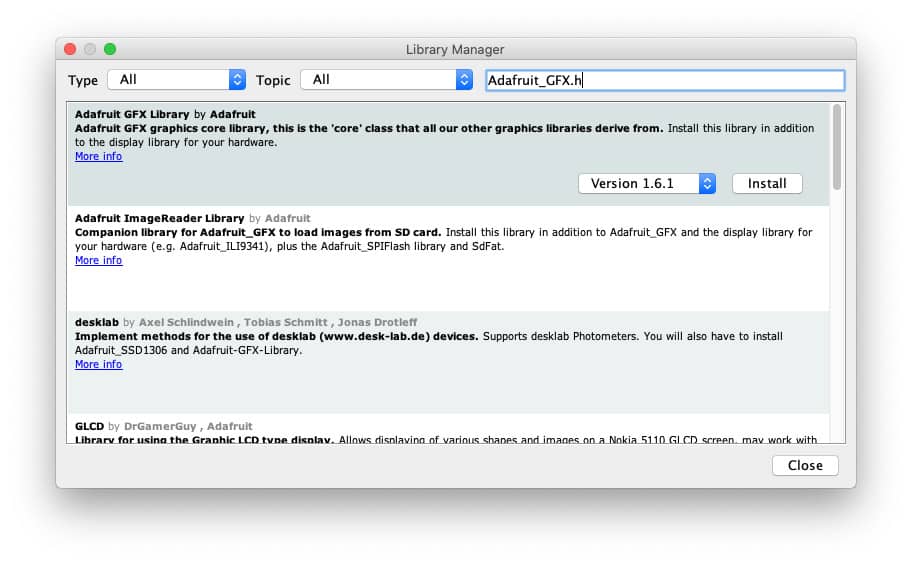Open More info for desklab library
The height and width of the screenshot is (562, 912).
pos(98,364)
